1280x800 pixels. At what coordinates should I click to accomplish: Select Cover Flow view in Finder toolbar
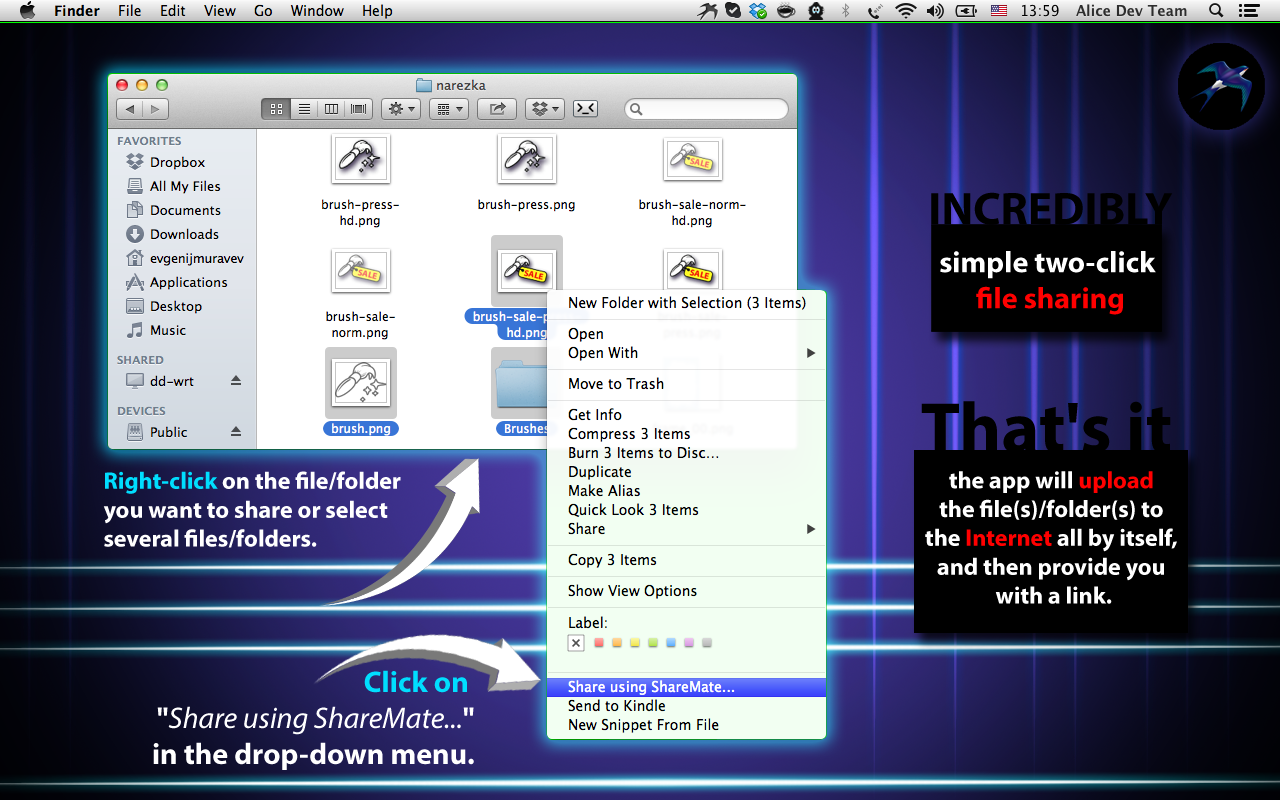(x=358, y=109)
